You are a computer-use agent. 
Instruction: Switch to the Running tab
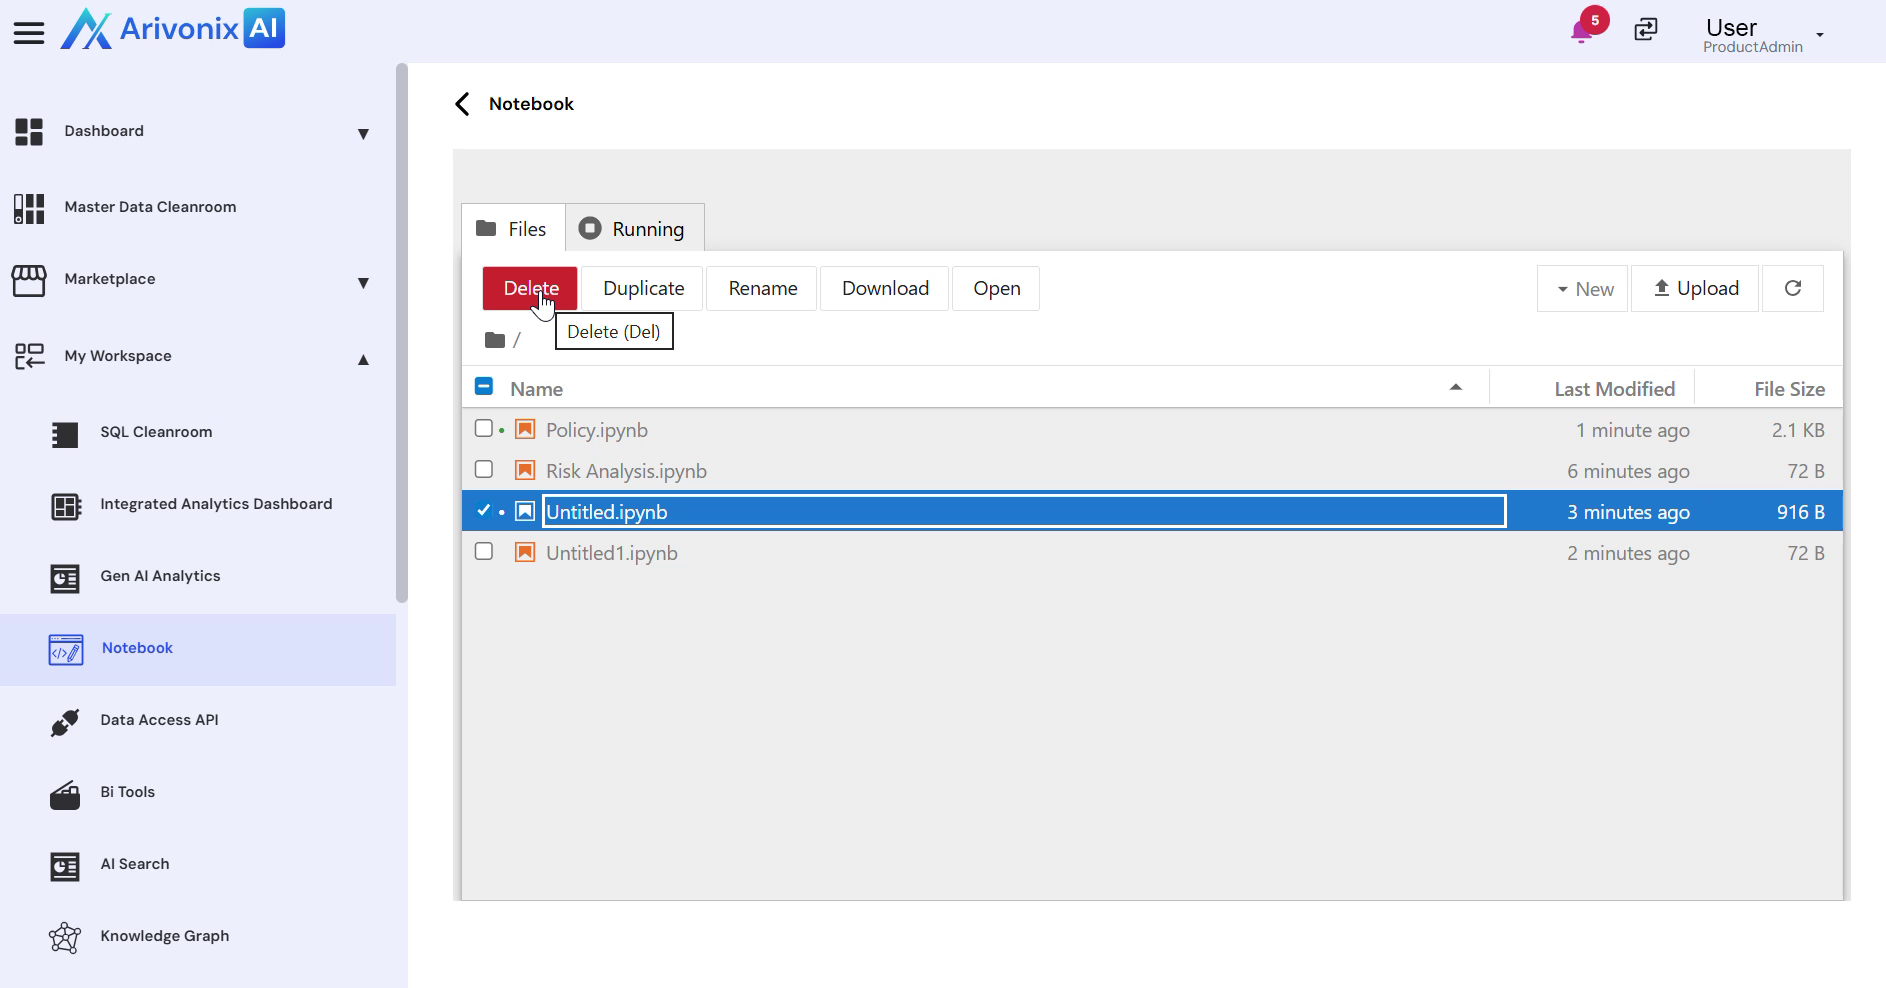(635, 229)
